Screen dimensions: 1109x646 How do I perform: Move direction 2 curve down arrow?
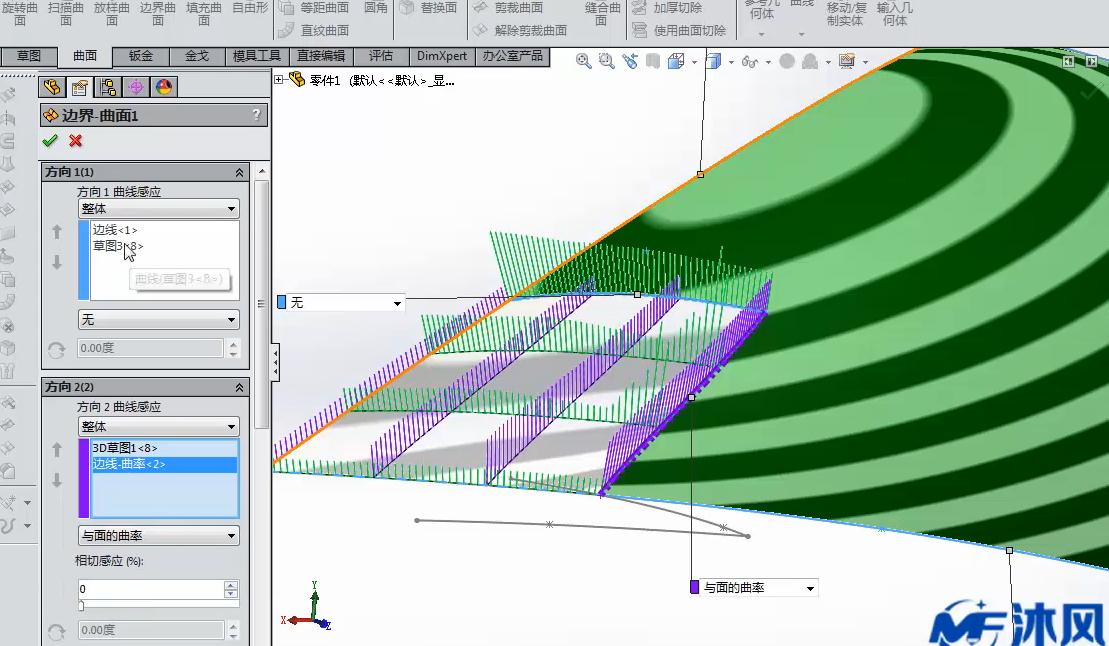click(57, 480)
